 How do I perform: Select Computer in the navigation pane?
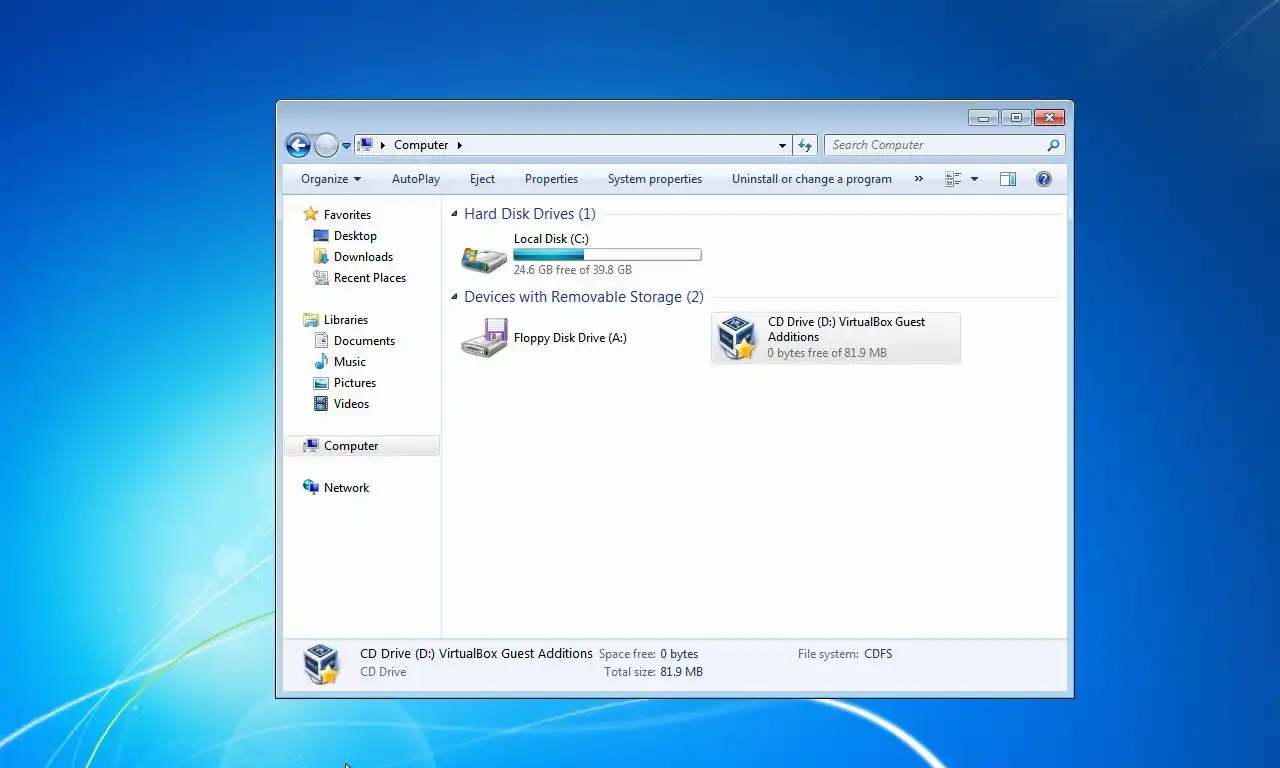click(351, 446)
